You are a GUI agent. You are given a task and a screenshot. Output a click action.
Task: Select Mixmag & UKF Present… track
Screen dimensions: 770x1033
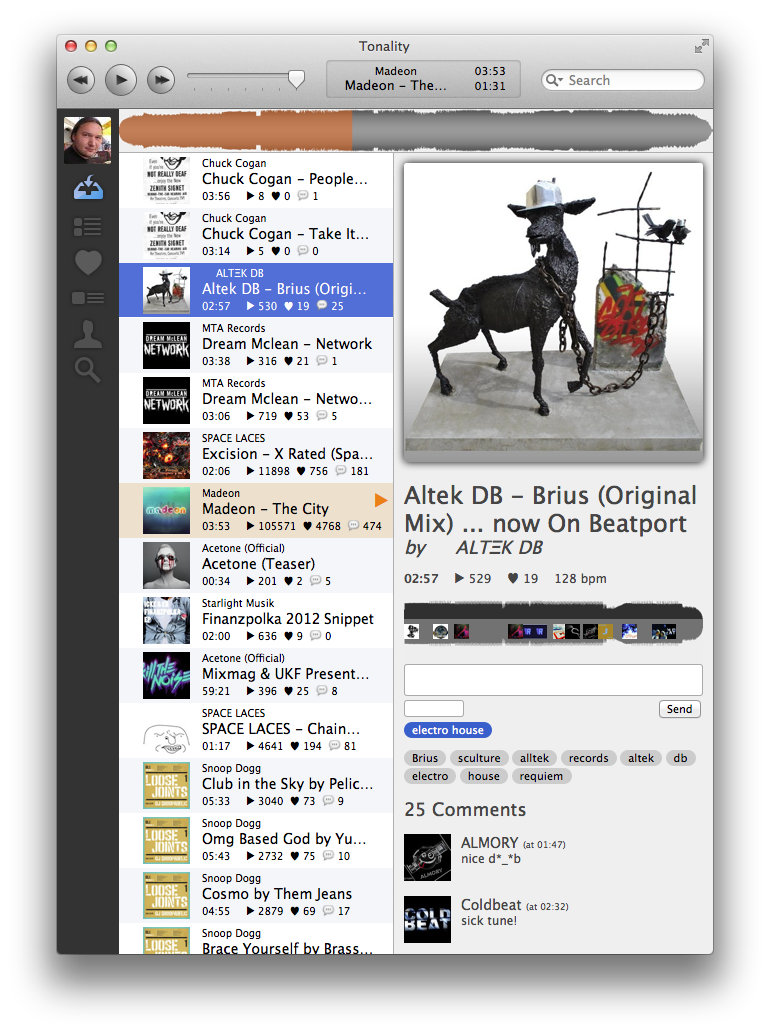pyautogui.click(x=256, y=675)
